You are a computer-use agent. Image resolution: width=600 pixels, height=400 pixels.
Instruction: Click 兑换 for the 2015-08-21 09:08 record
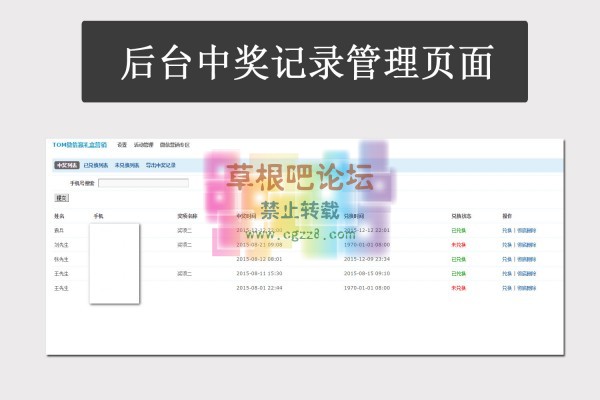pyautogui.click(x=506, y=244)
